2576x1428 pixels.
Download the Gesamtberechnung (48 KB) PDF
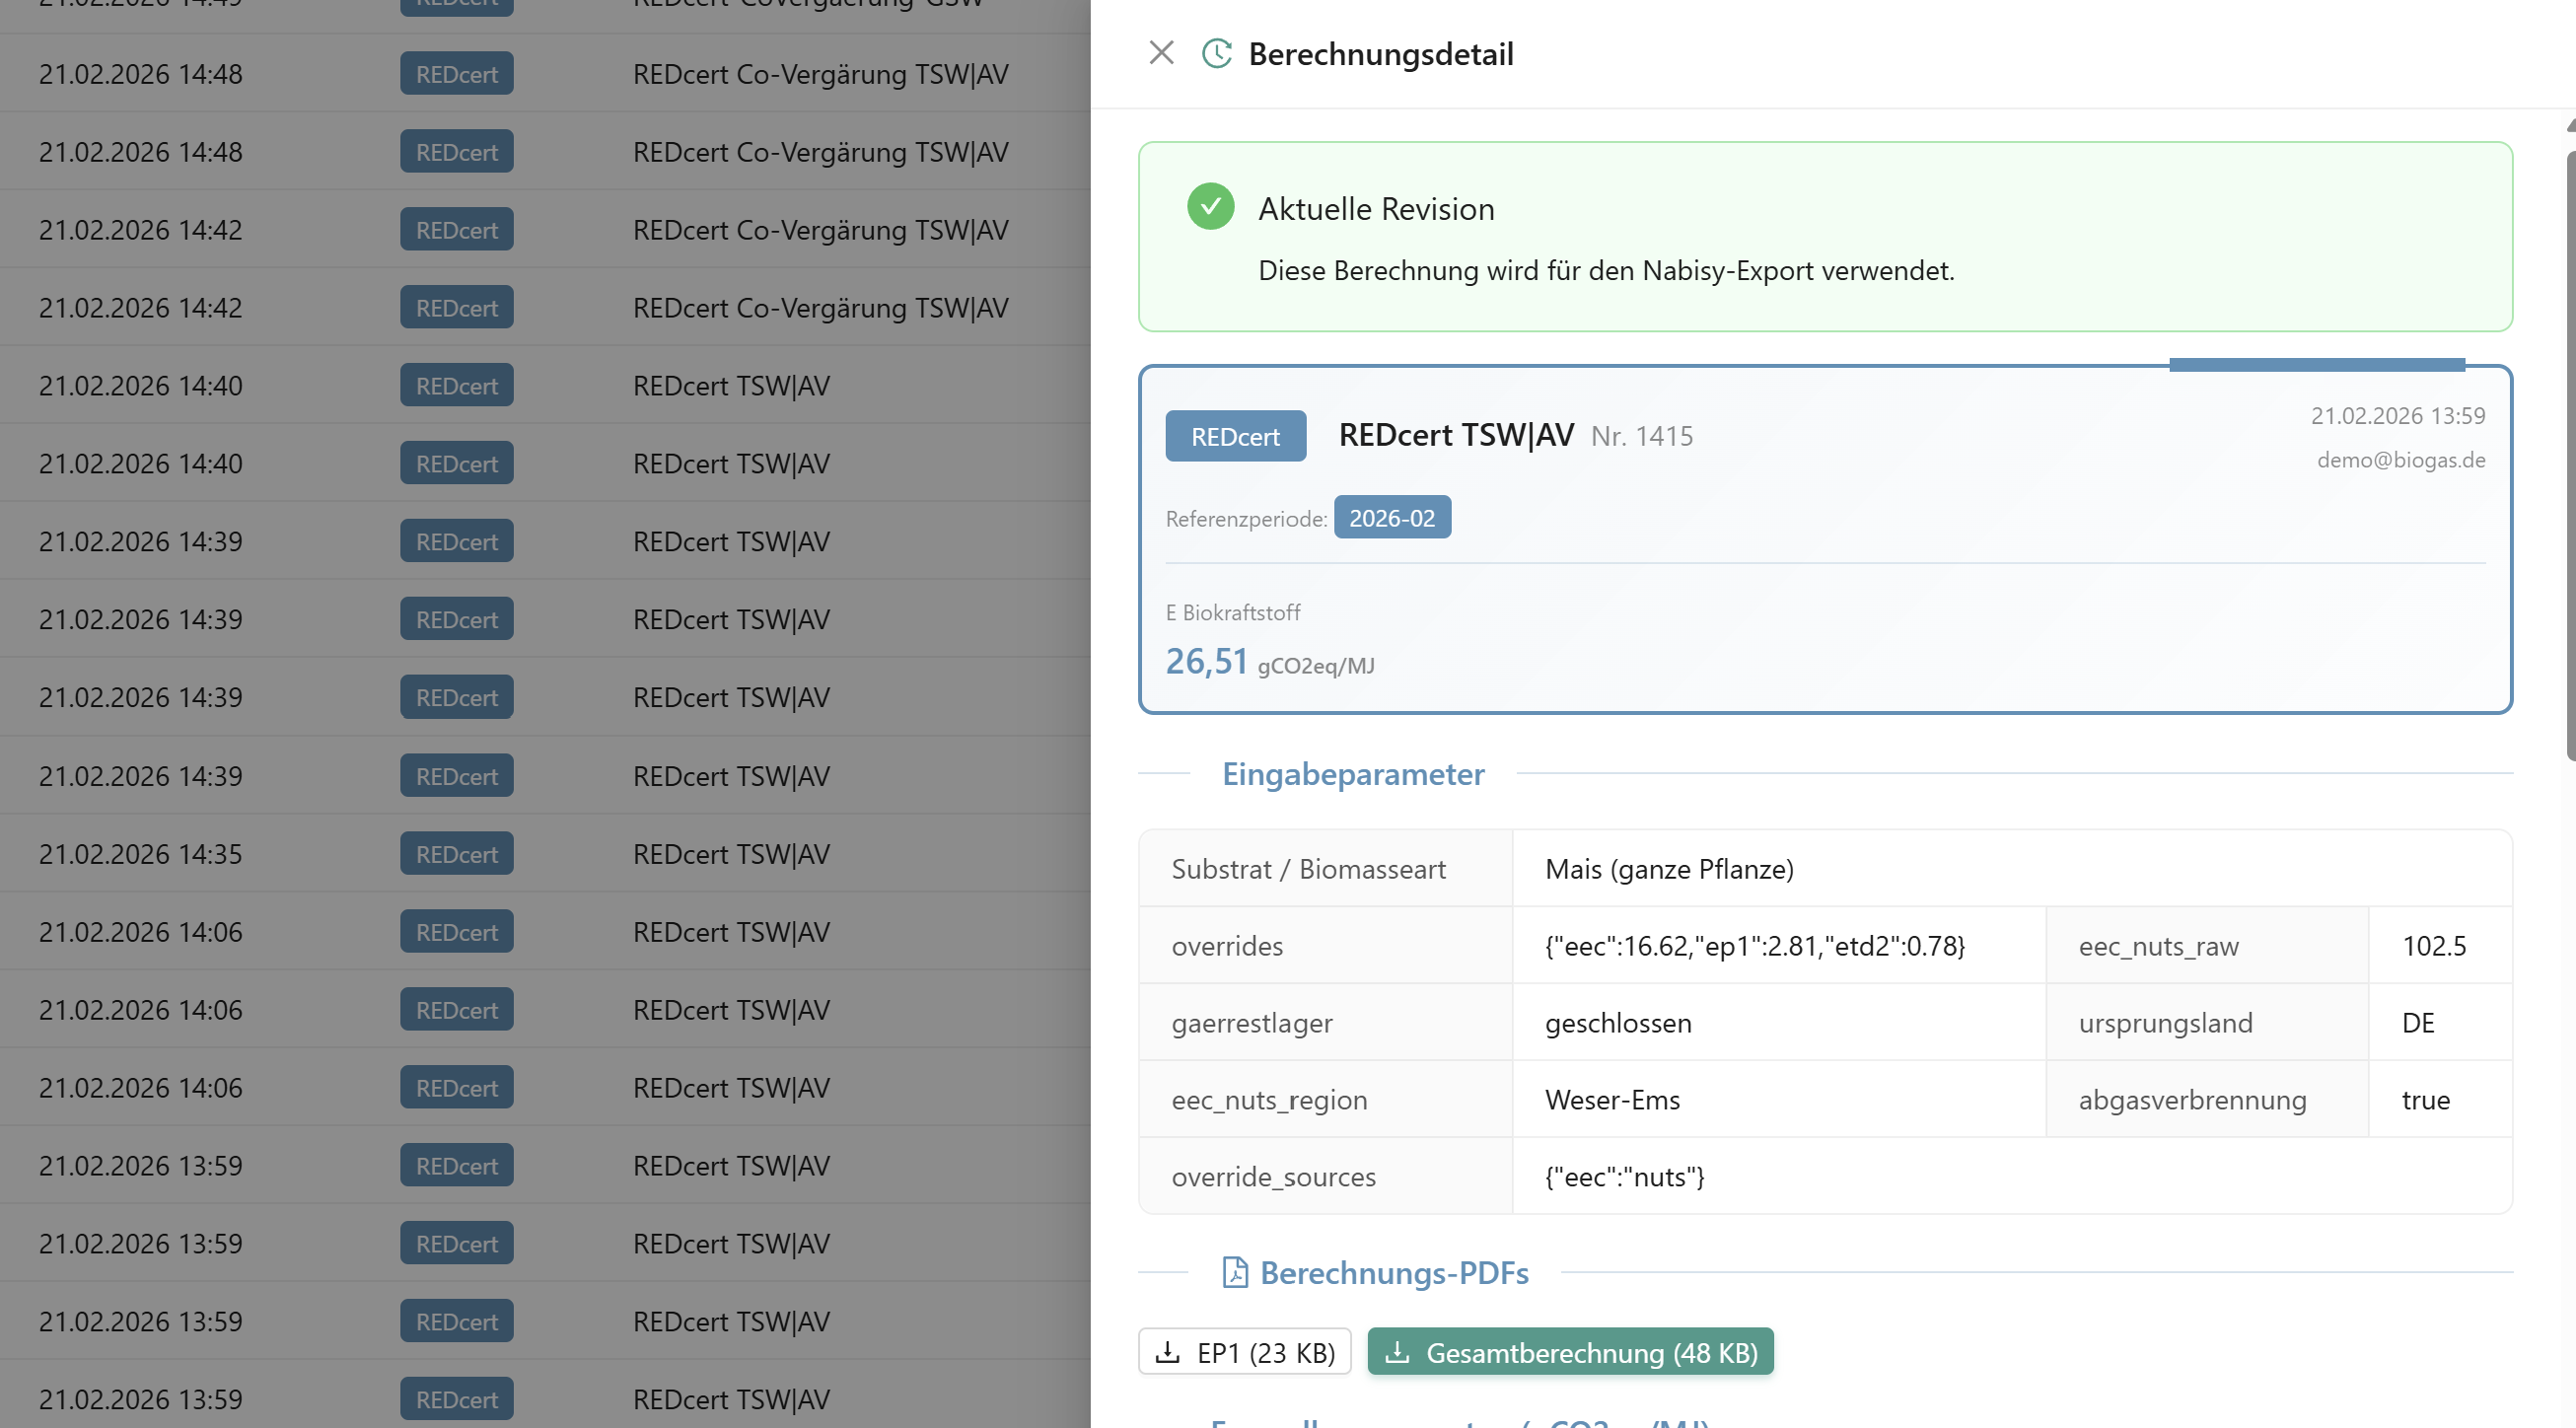(x=1570, y=1352)
